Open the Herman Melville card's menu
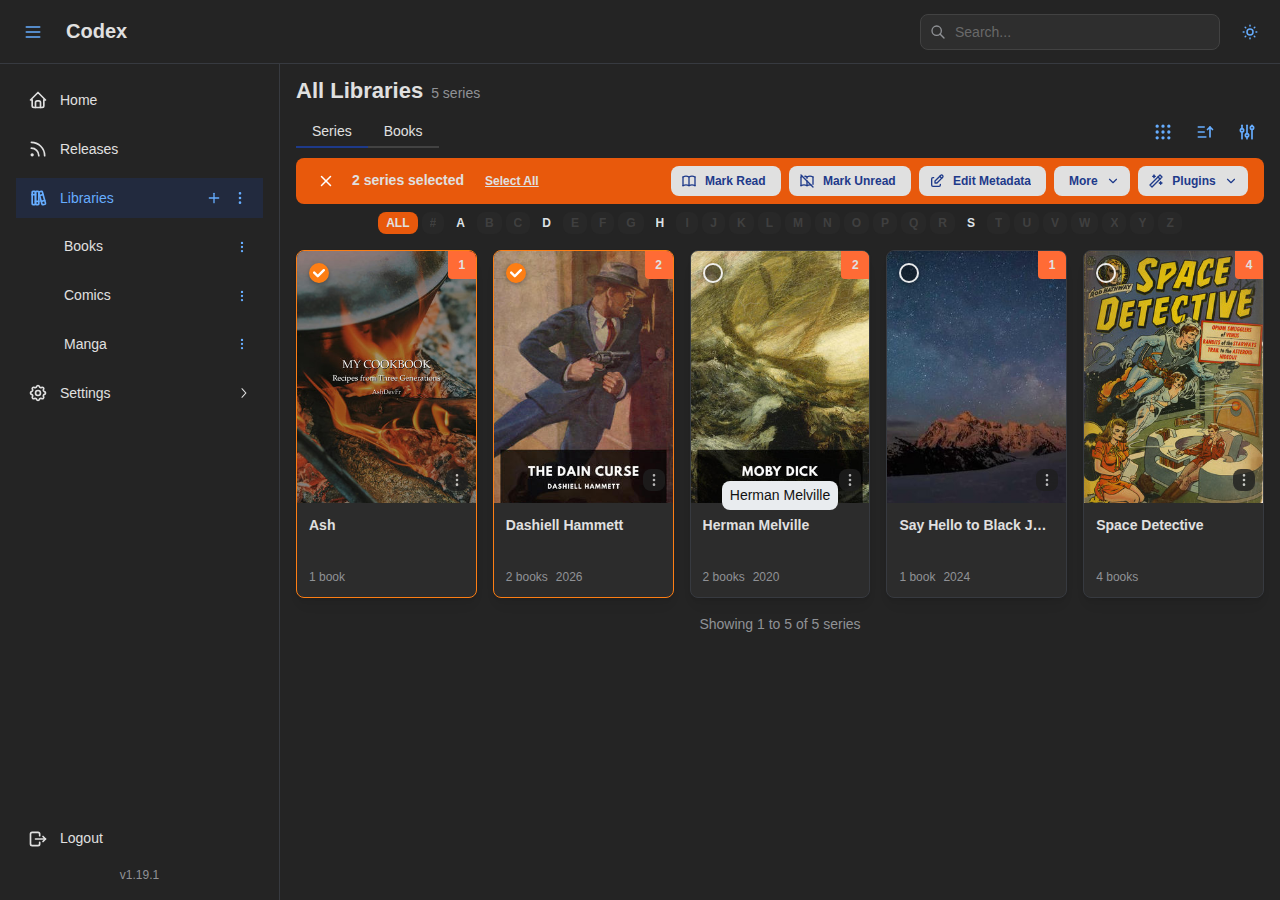The height and width of the screenshot is (900, 1280). point(850,480)
